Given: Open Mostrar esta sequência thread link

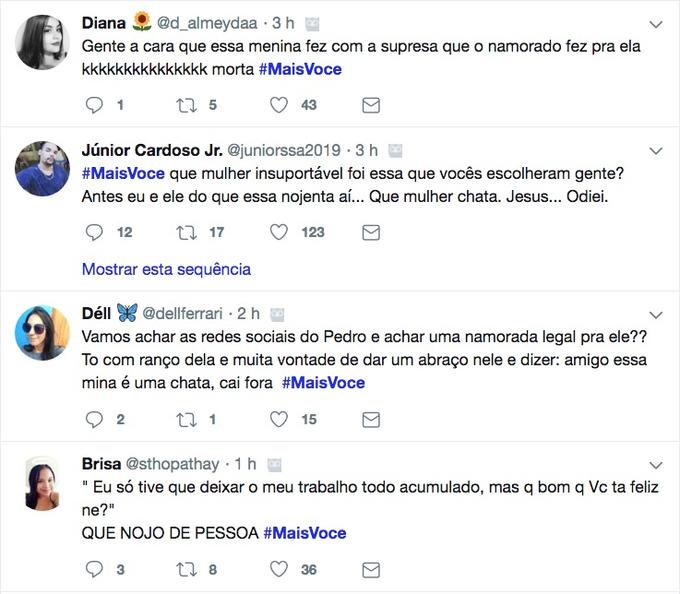Looking at the screenshot, I should pyautogui.click(x=166, y=269).
